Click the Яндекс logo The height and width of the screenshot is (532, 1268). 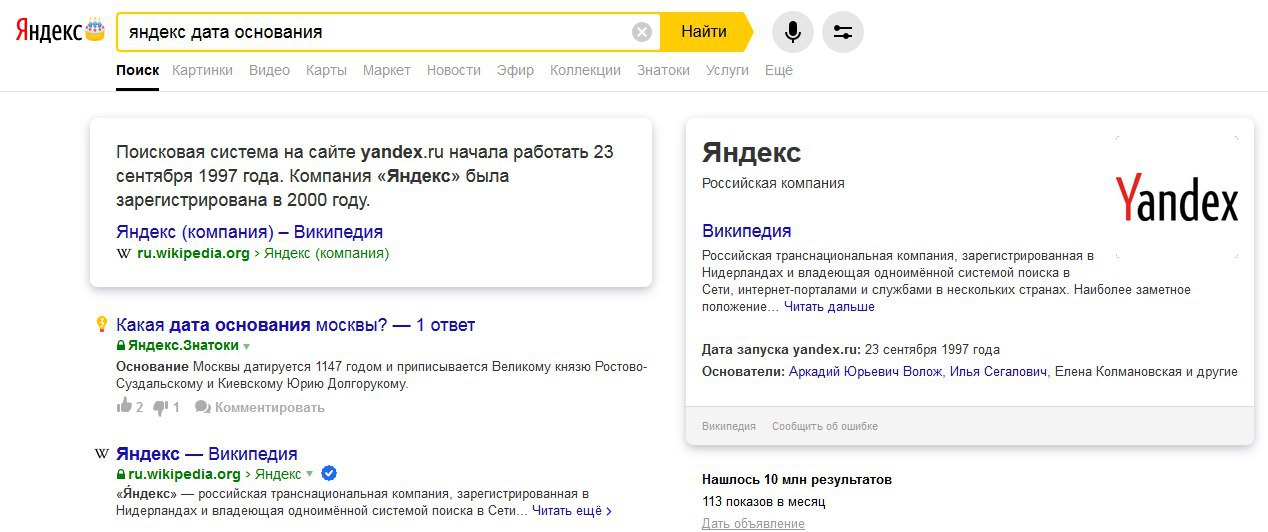[x=60, y=30]
